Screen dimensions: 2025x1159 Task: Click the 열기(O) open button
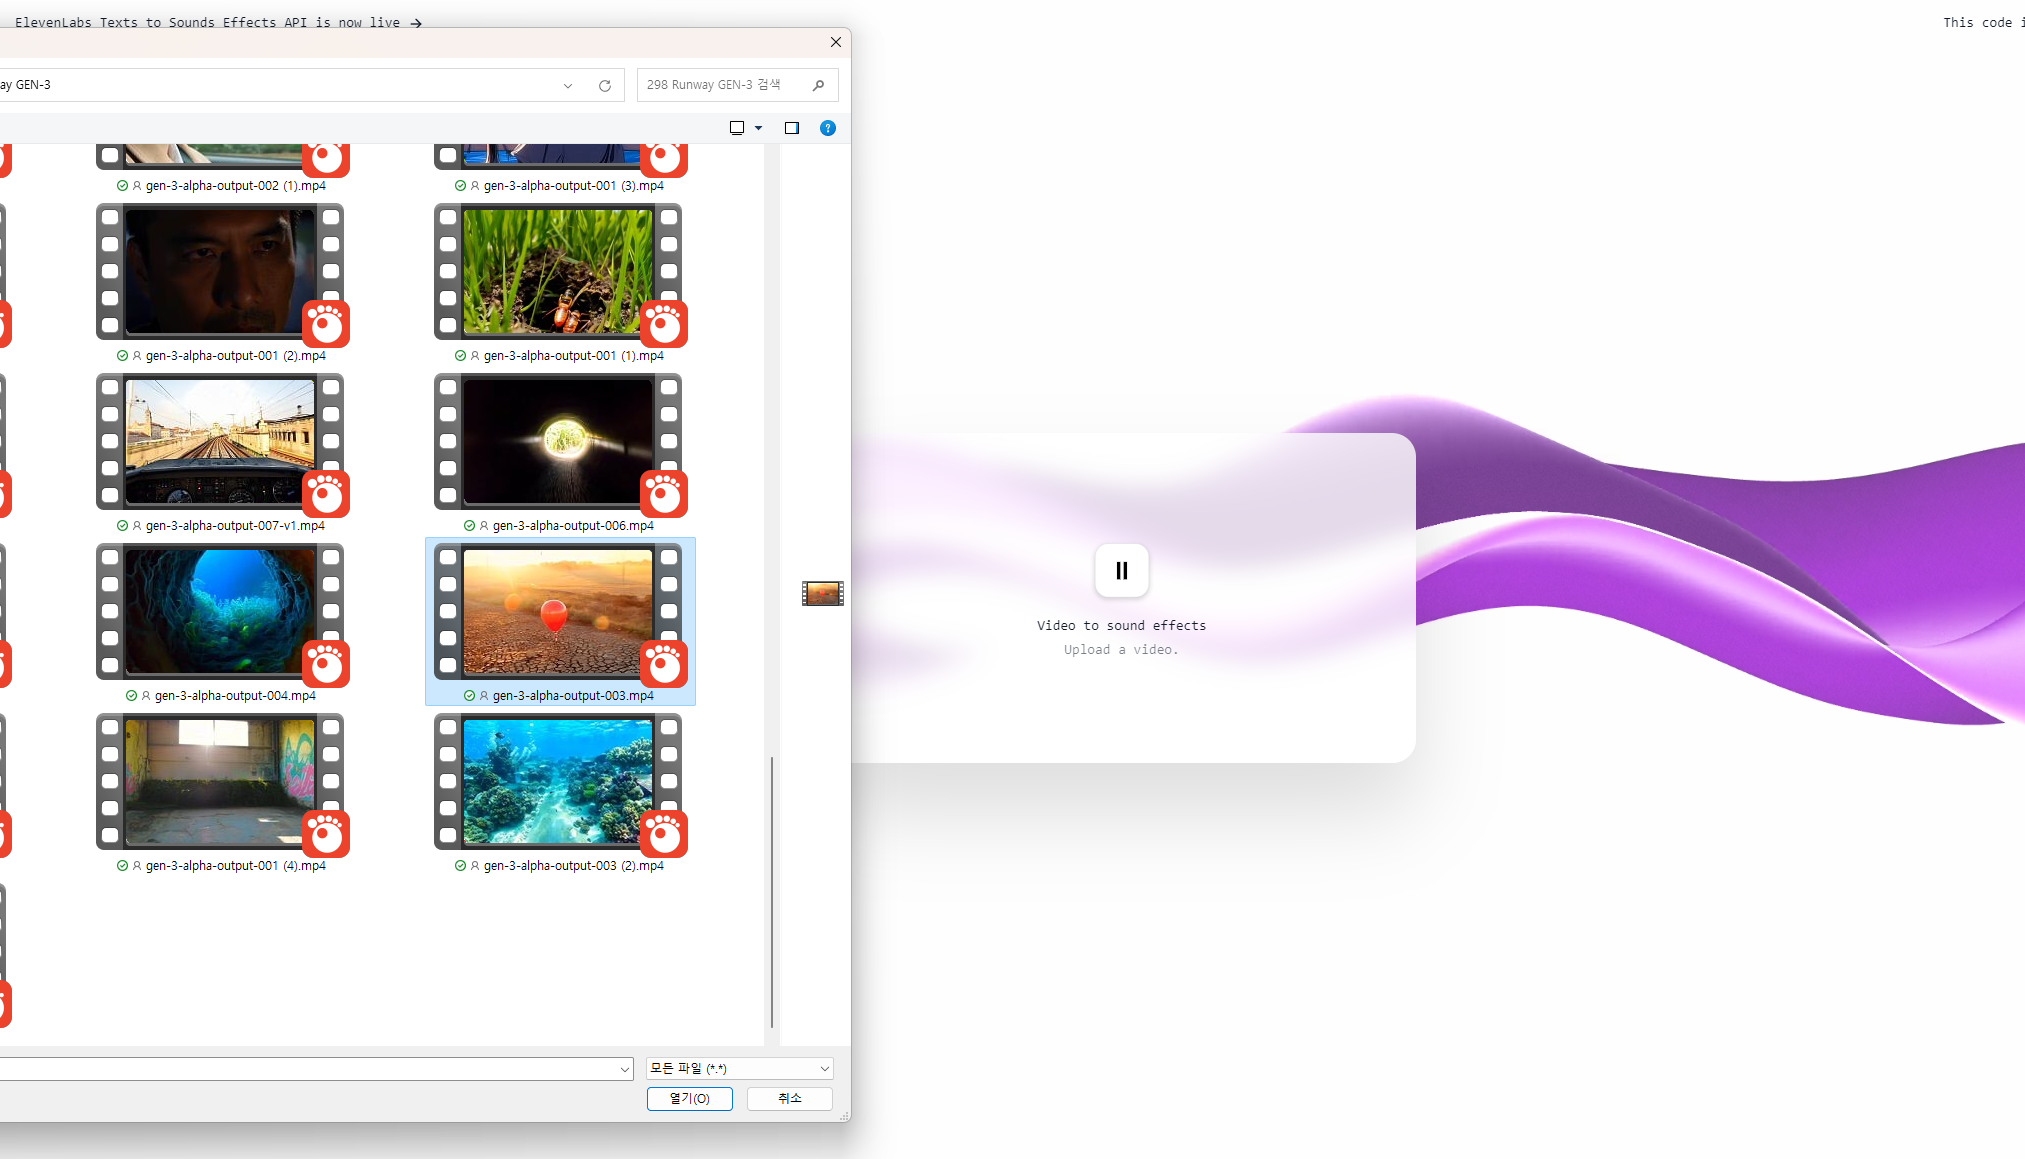tap(689, 1098)
